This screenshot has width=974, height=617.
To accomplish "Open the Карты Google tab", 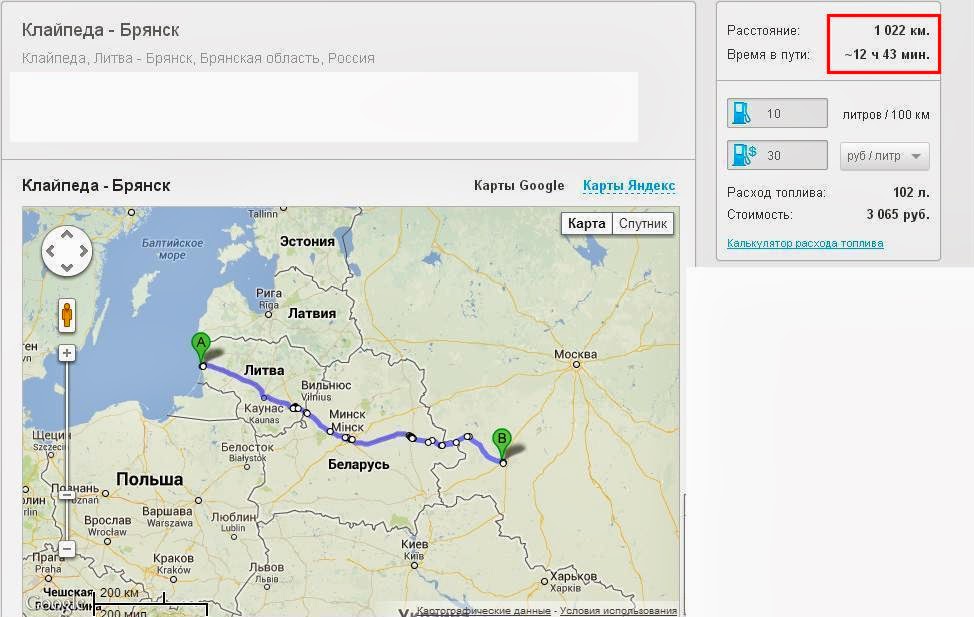I will coord(519,185).
